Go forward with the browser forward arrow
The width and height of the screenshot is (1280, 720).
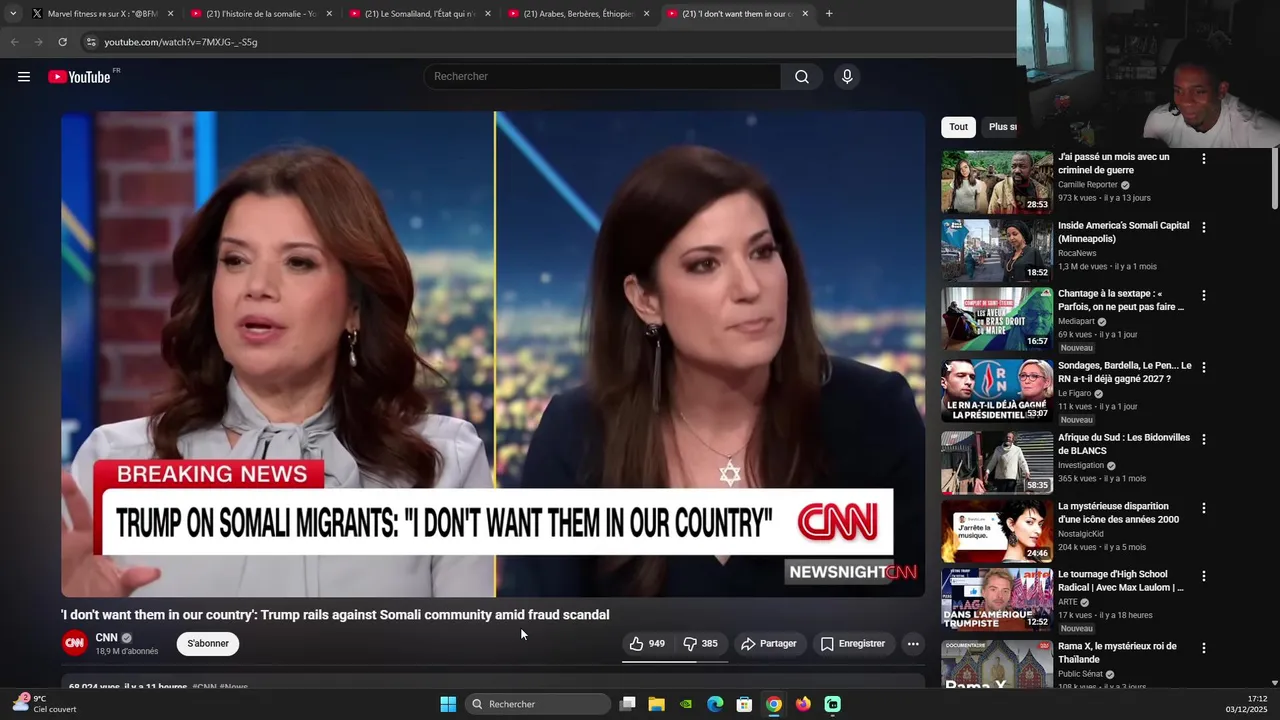(38, 42)
